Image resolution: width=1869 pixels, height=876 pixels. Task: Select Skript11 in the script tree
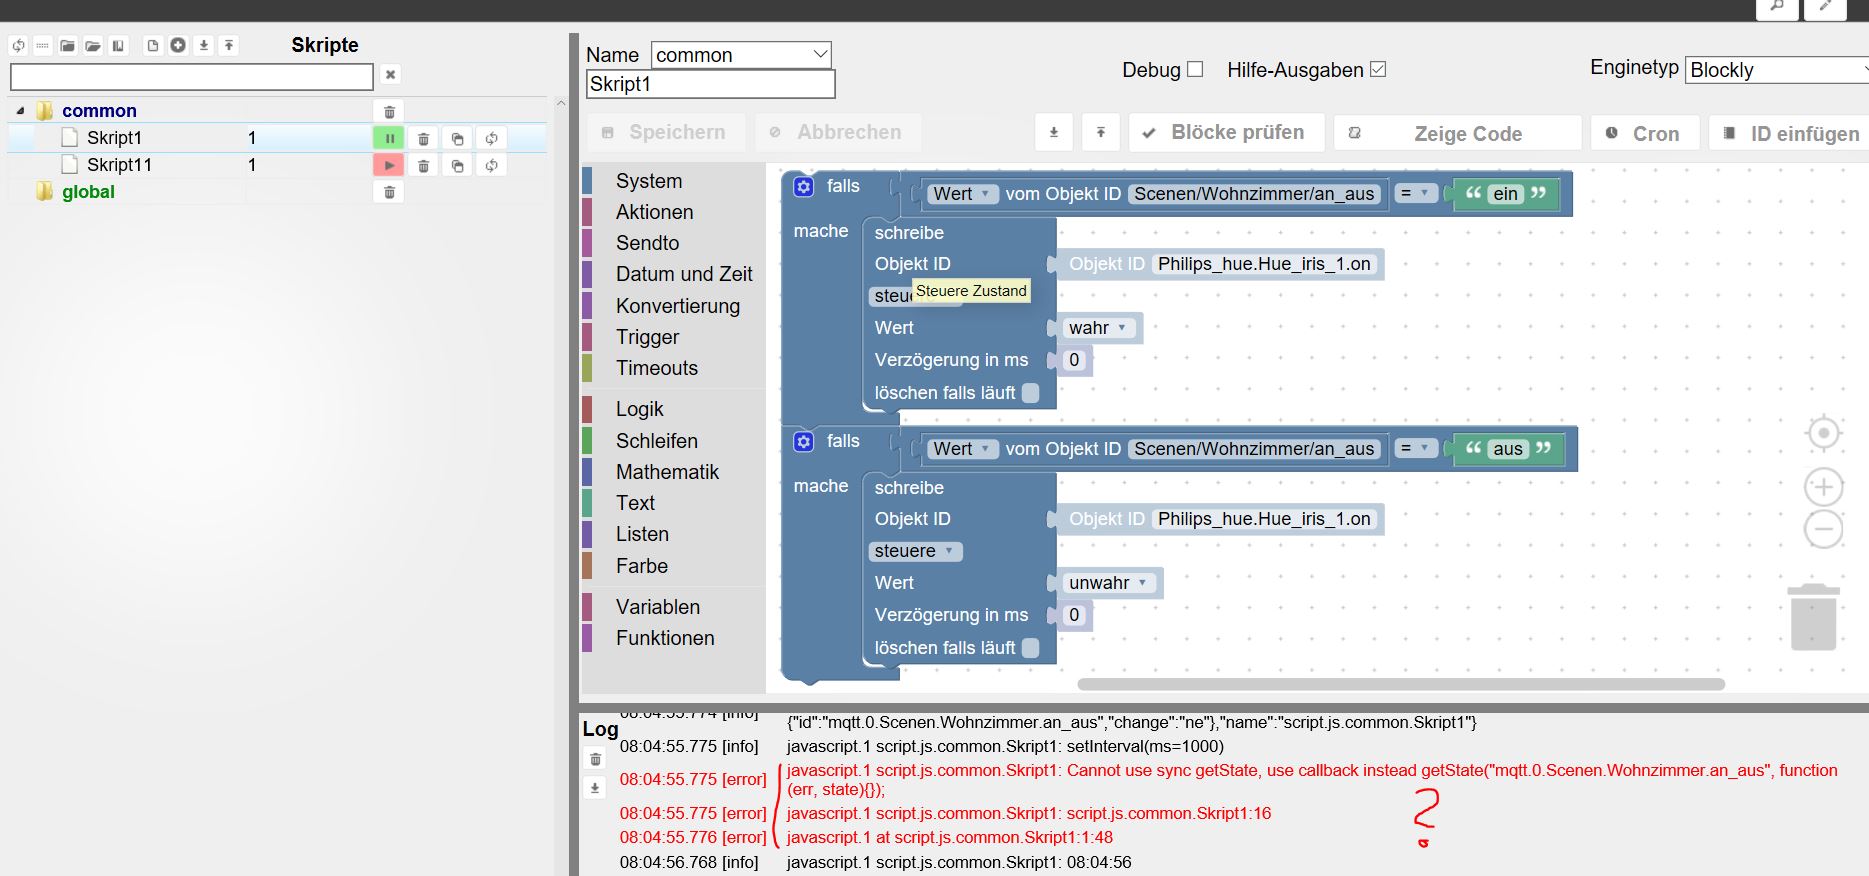pos(119,165)
